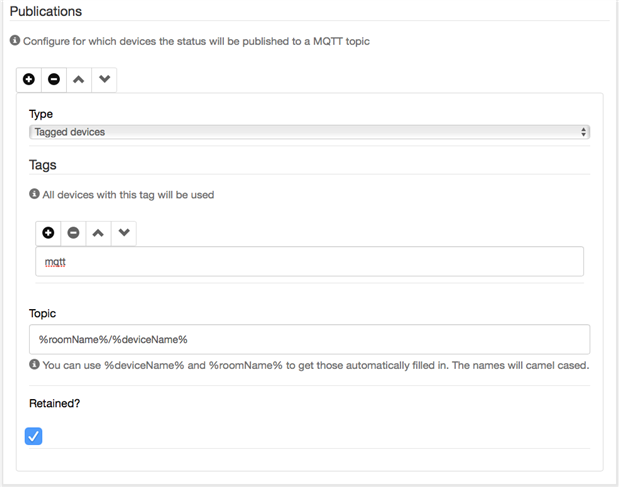Click the info icon beside 'All devices with this tag'
The width and height of the screenshot is (619, 487).
pos(35,194)
